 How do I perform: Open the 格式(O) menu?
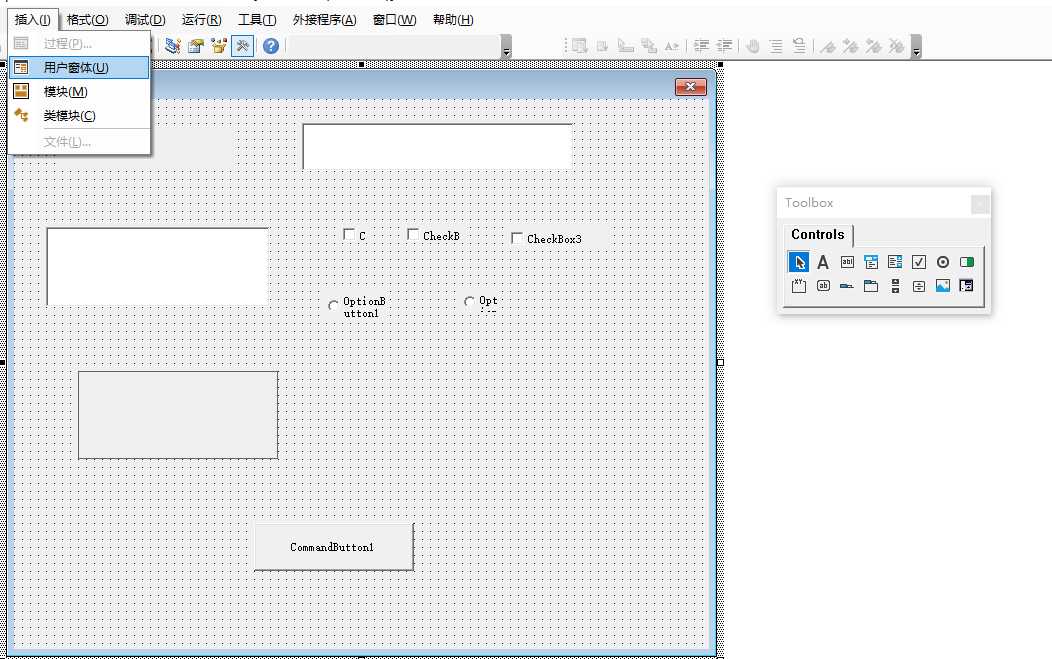click(x=87, y=19)
